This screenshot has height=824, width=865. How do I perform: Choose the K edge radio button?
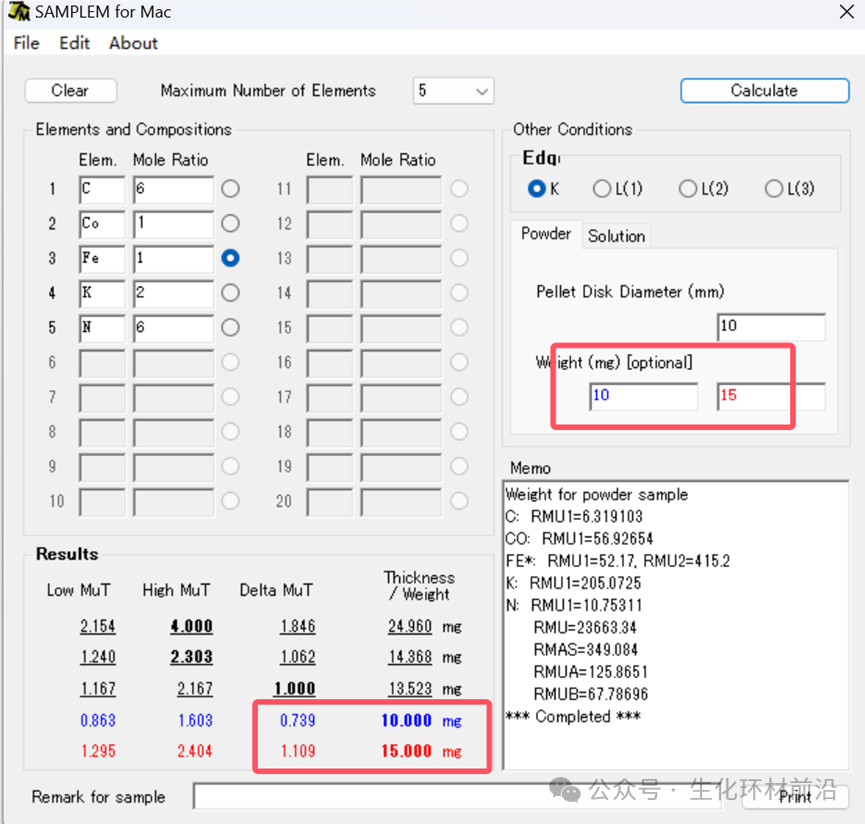point(536,189)
